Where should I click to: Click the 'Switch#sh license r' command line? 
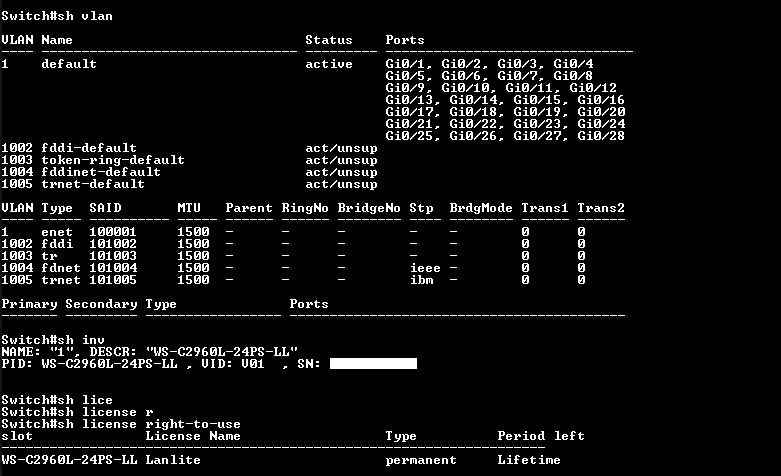click(77, 412)
